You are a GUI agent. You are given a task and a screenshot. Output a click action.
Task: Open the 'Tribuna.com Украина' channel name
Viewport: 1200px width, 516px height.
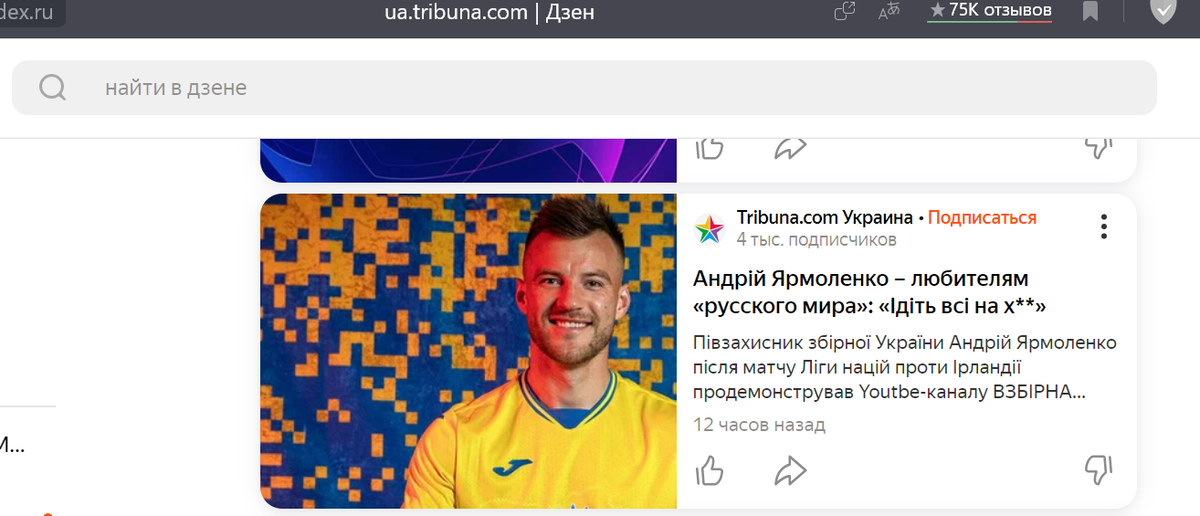(x=825, y=217)
